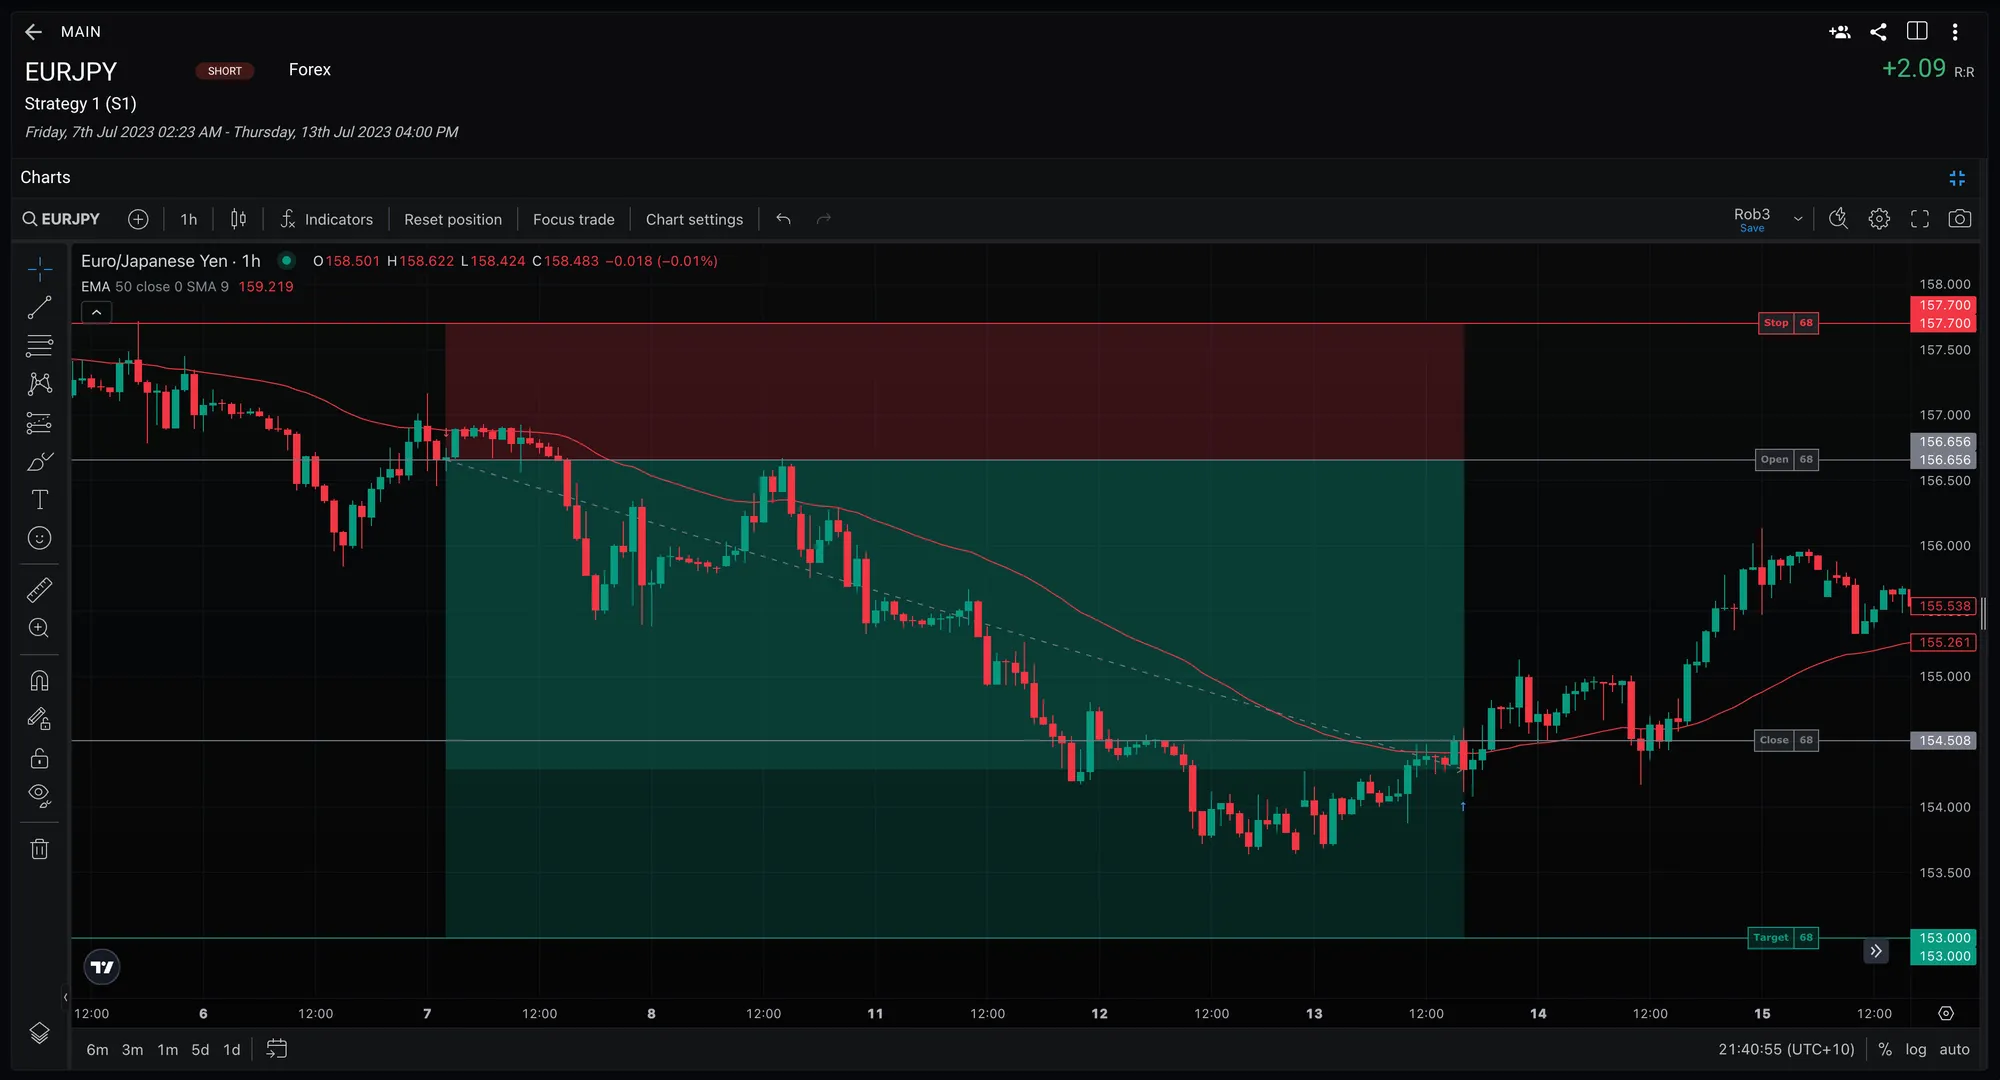Open the three-dot more options menu
This screenshot has height=1080, width=2000.
(1955, 32)
